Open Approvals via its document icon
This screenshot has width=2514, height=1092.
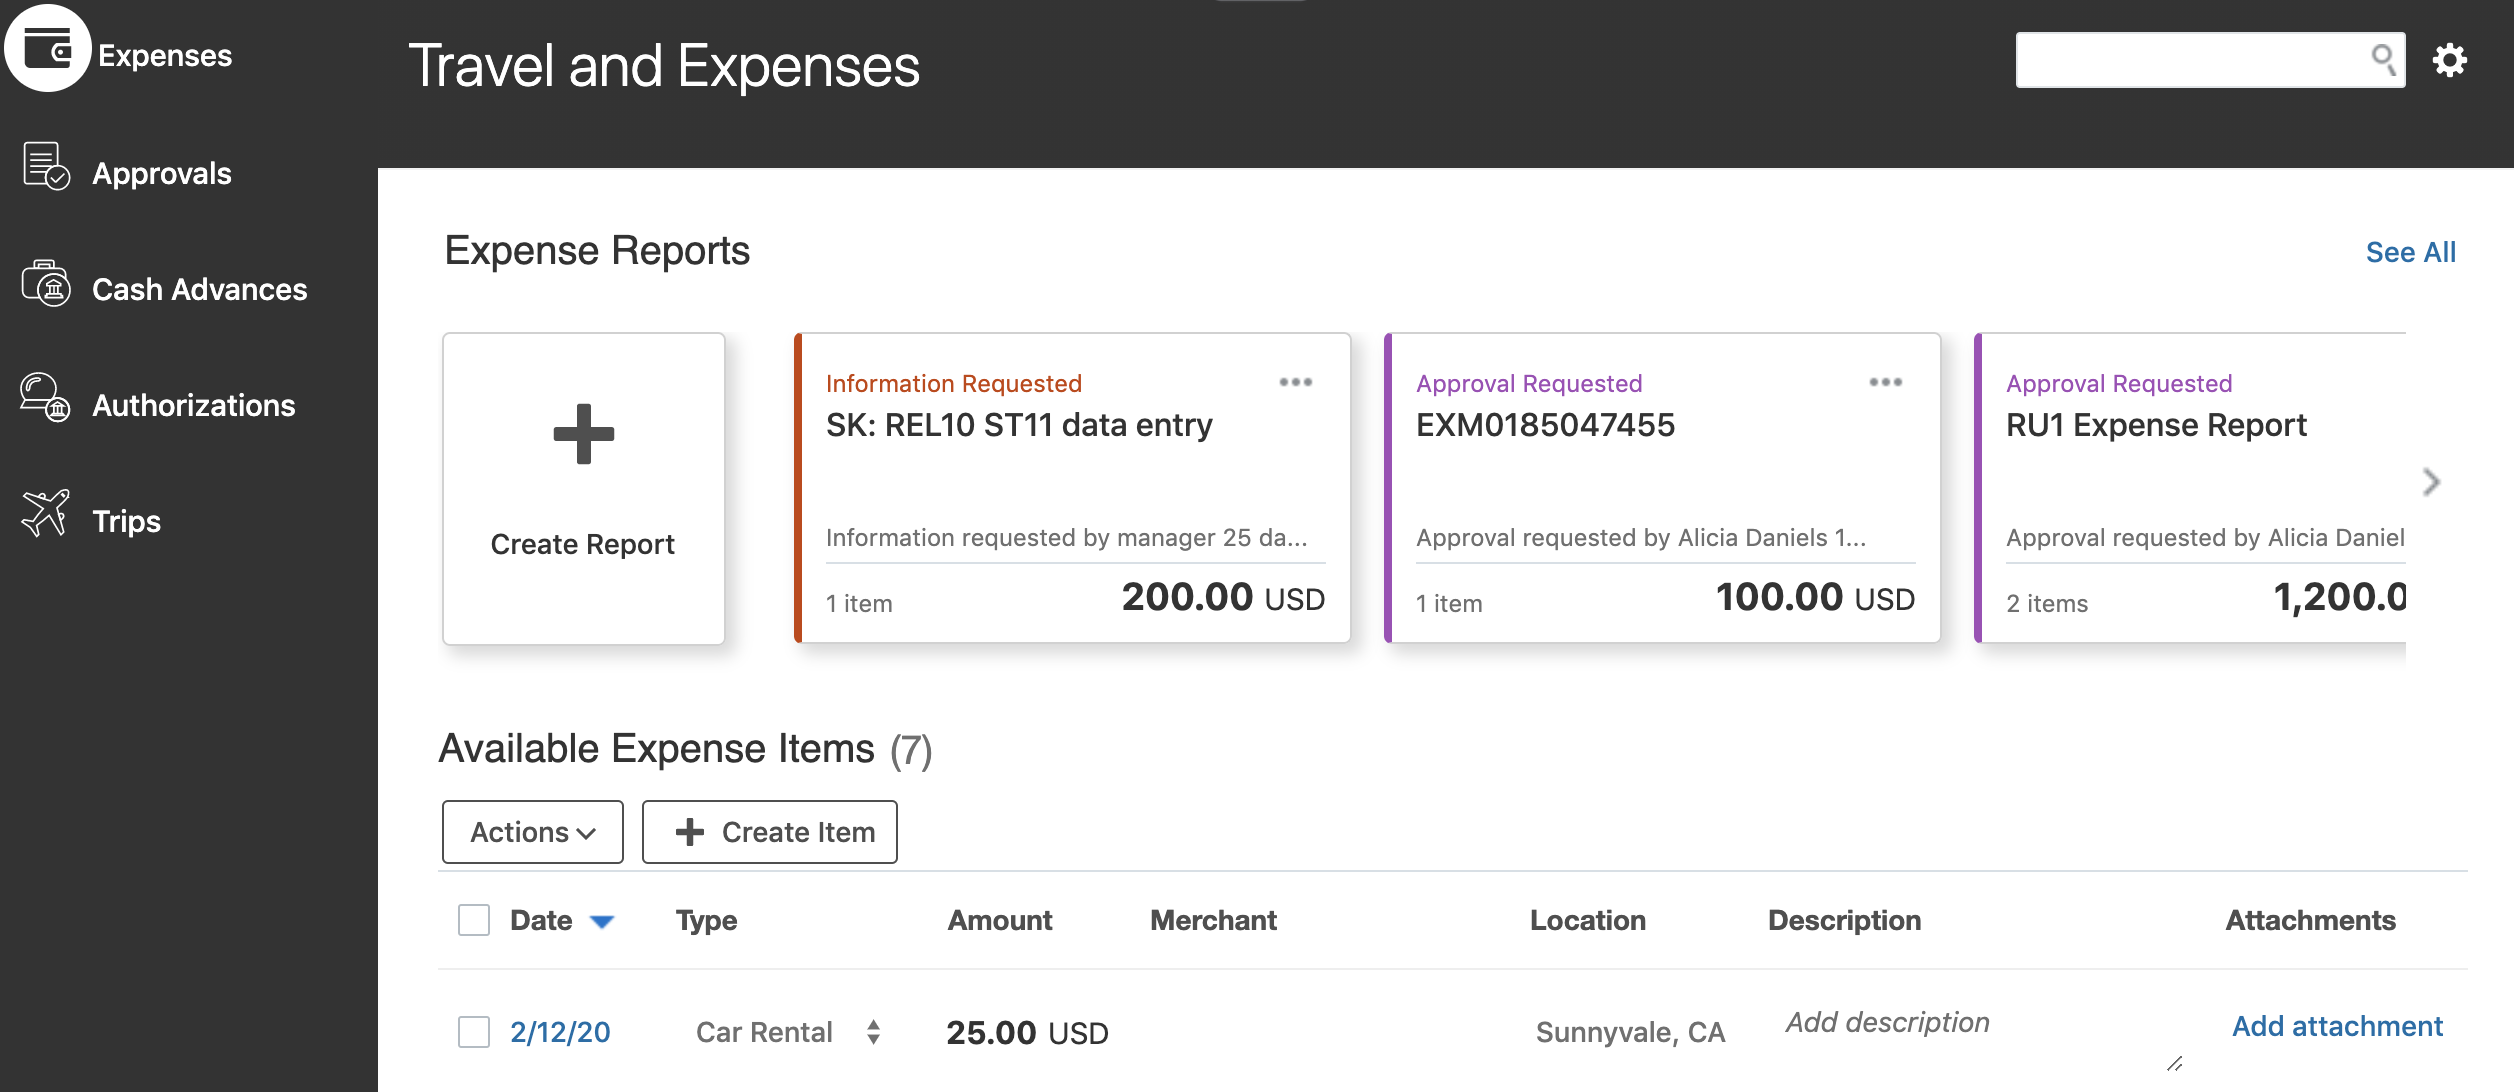point(45,166)
